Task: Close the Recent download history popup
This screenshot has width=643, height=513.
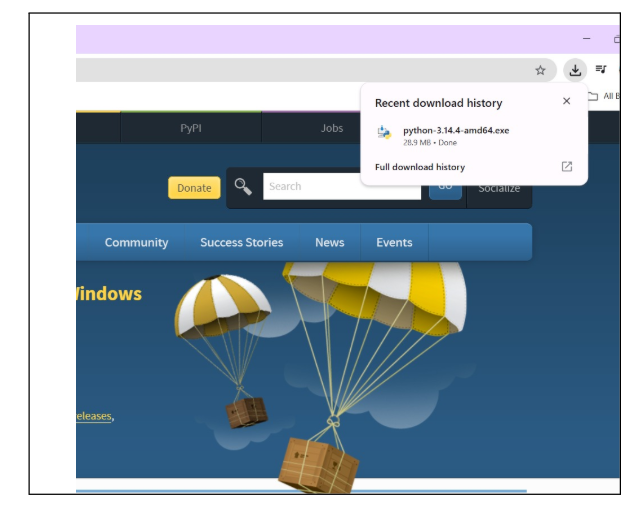Action: click(567, 101)
